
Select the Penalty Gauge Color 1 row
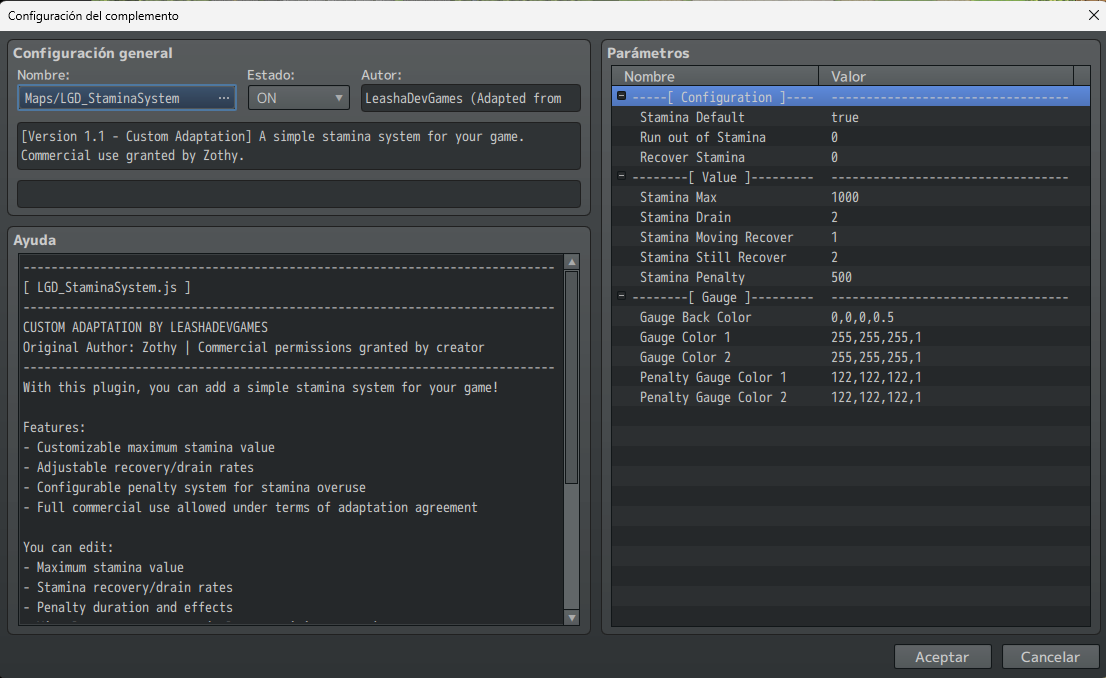[851, 377]
